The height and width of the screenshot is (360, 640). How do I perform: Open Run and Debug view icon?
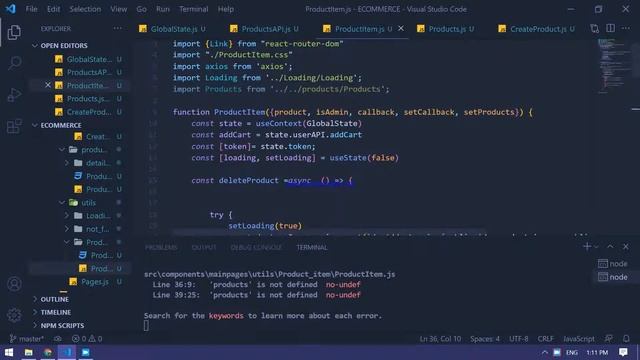[x=14, y=95]
